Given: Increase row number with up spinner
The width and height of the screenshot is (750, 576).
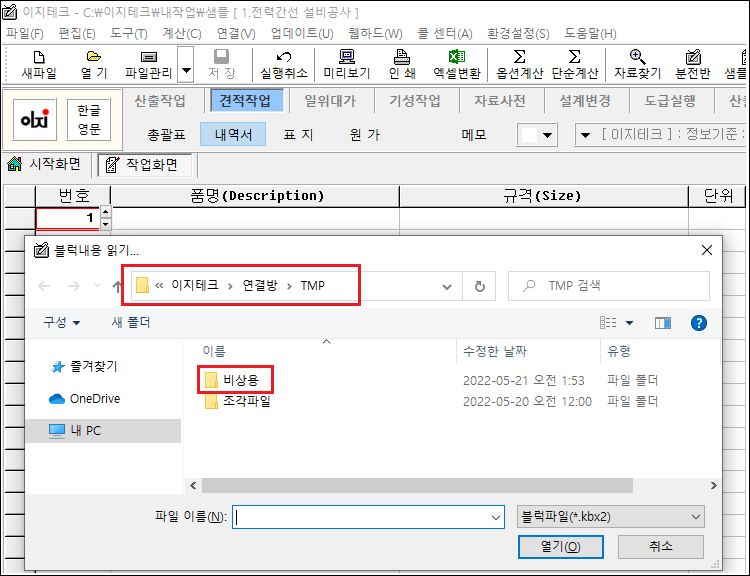Looking at the screenshot, I should [106, 212].
